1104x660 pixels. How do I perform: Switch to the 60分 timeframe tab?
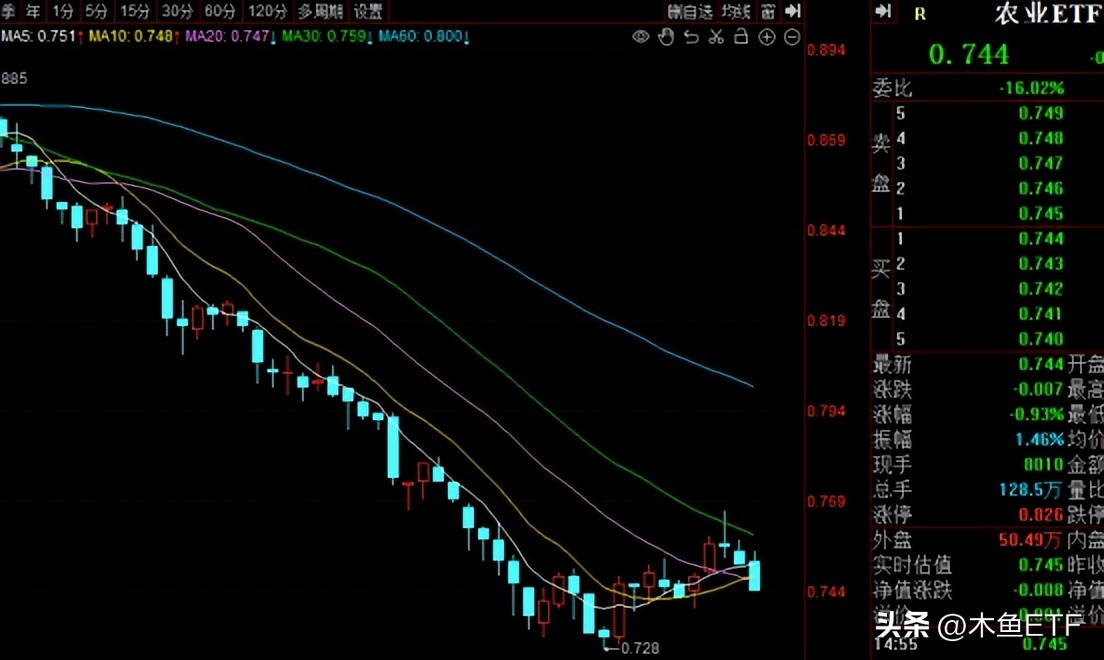(214, 12)
